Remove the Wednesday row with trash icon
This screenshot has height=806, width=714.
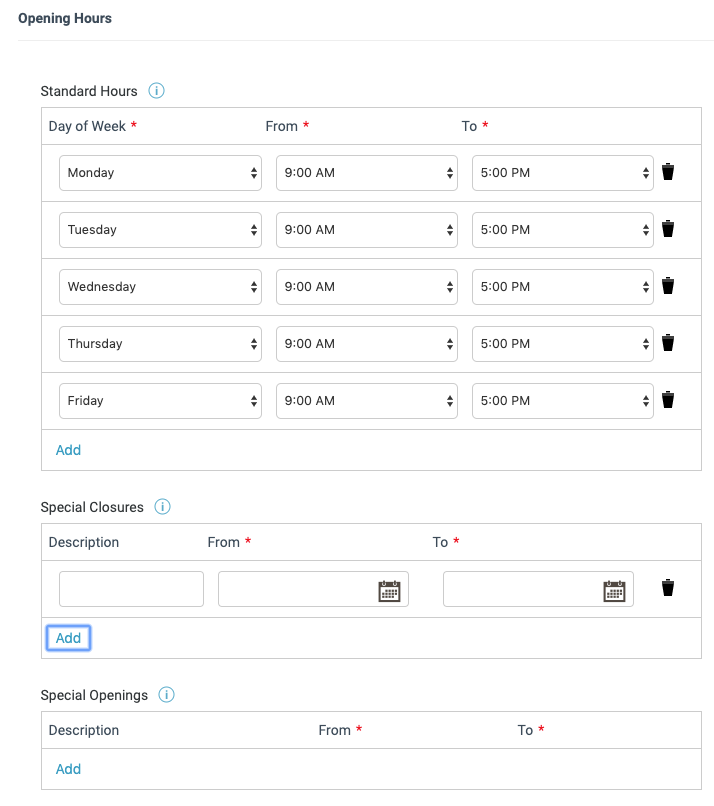(x=667, y=286)
